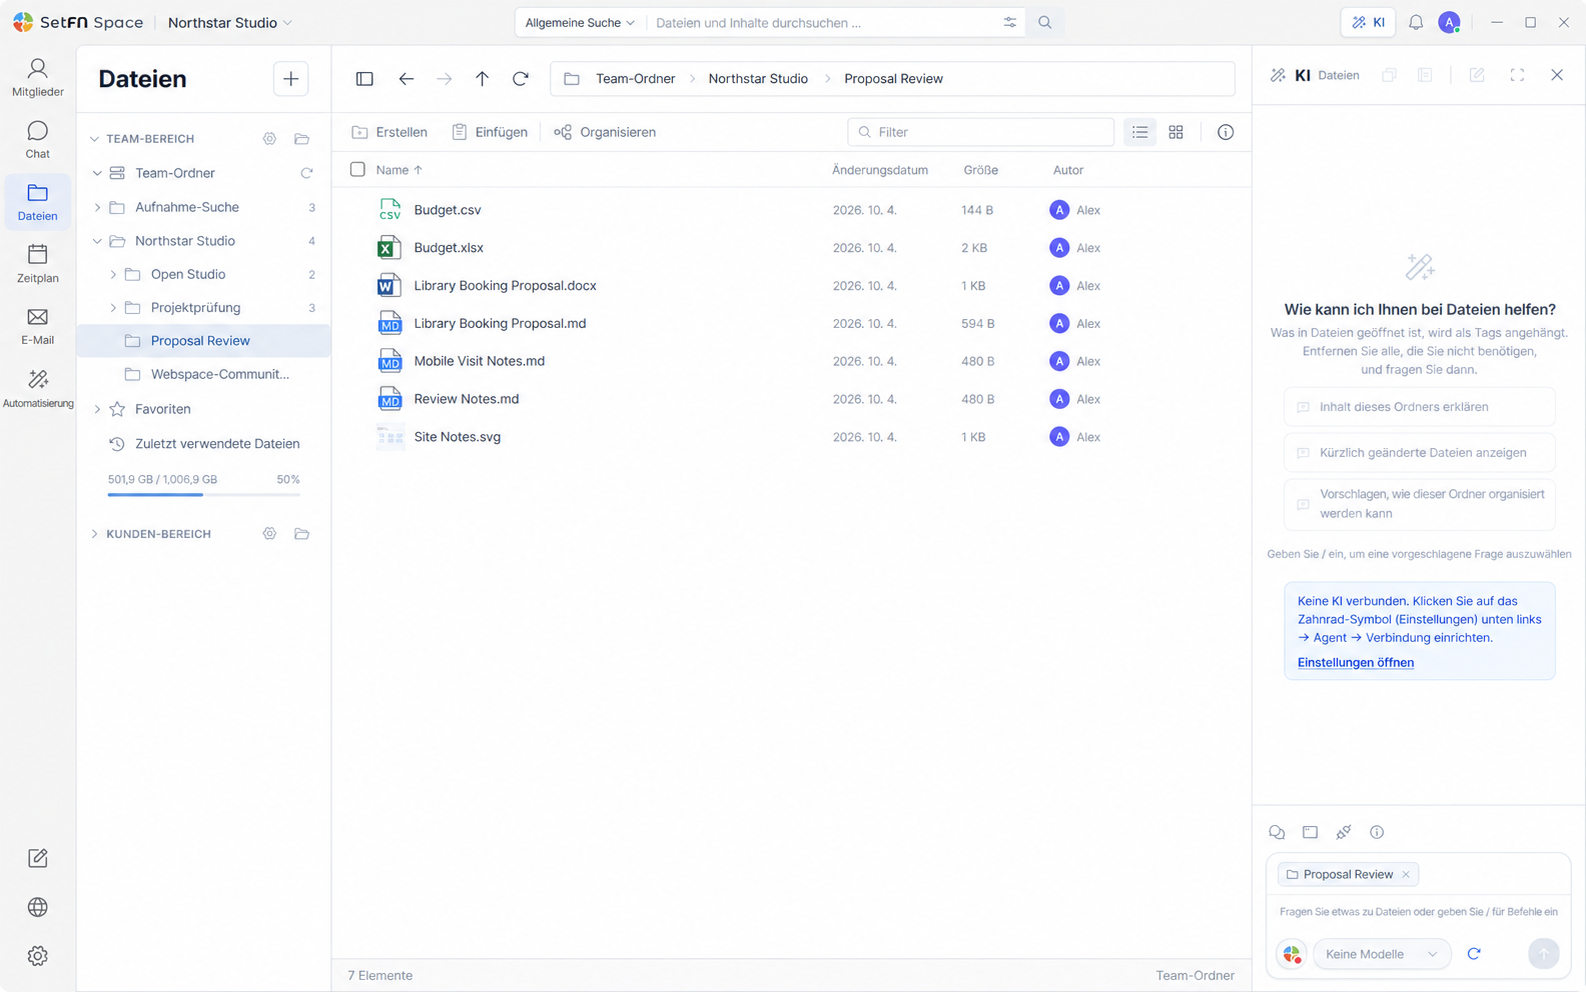Click the Einstellungen öffnen link
Image resolution: width=1586 pixels, height=992 pixels.
1355,663
